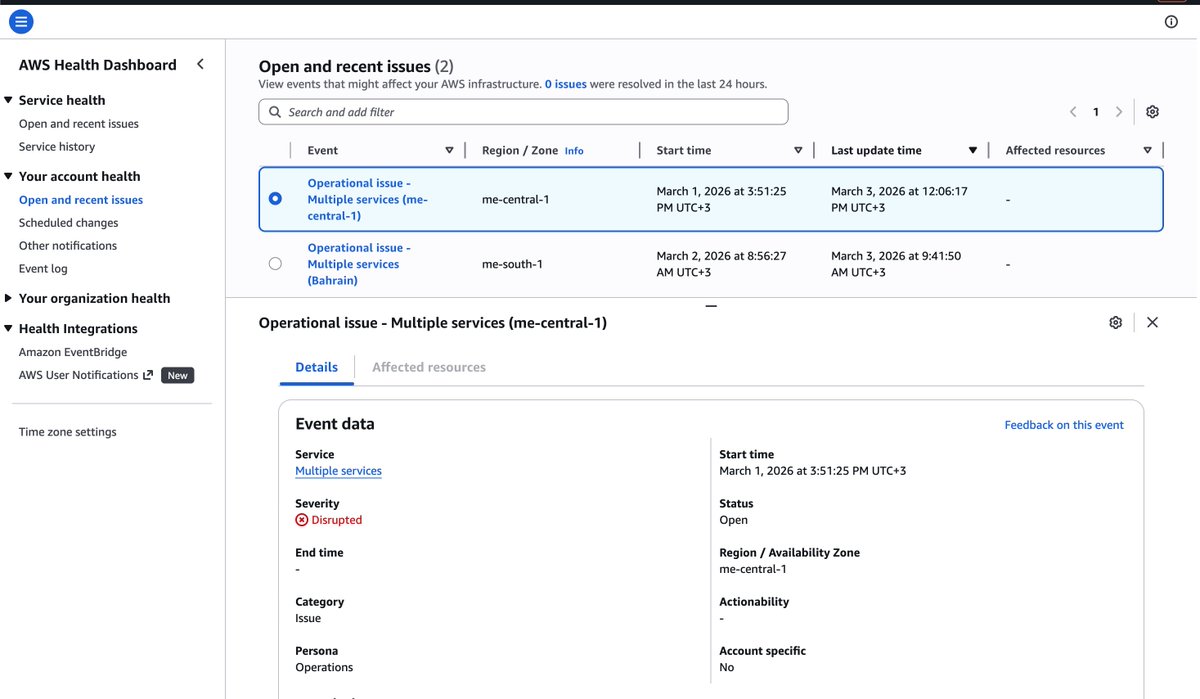Sort the table by Start time
The image size is (1200, 699).
(x=798, y=151)
